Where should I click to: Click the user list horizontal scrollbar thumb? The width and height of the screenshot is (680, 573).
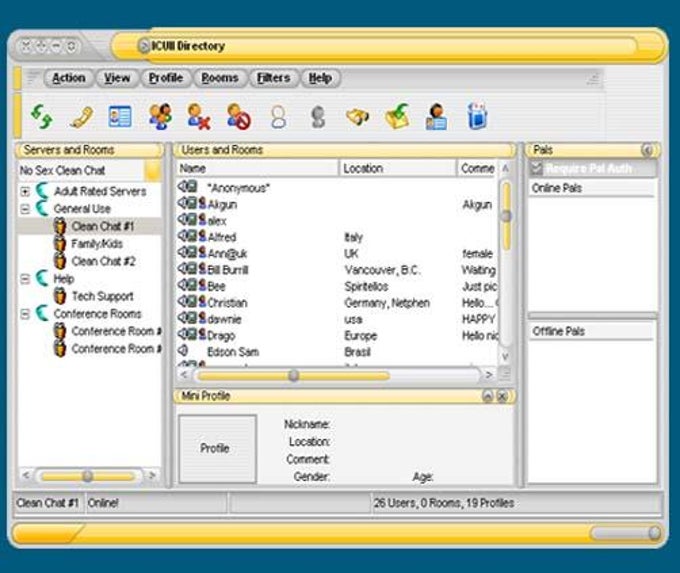(x=294, y=375)
